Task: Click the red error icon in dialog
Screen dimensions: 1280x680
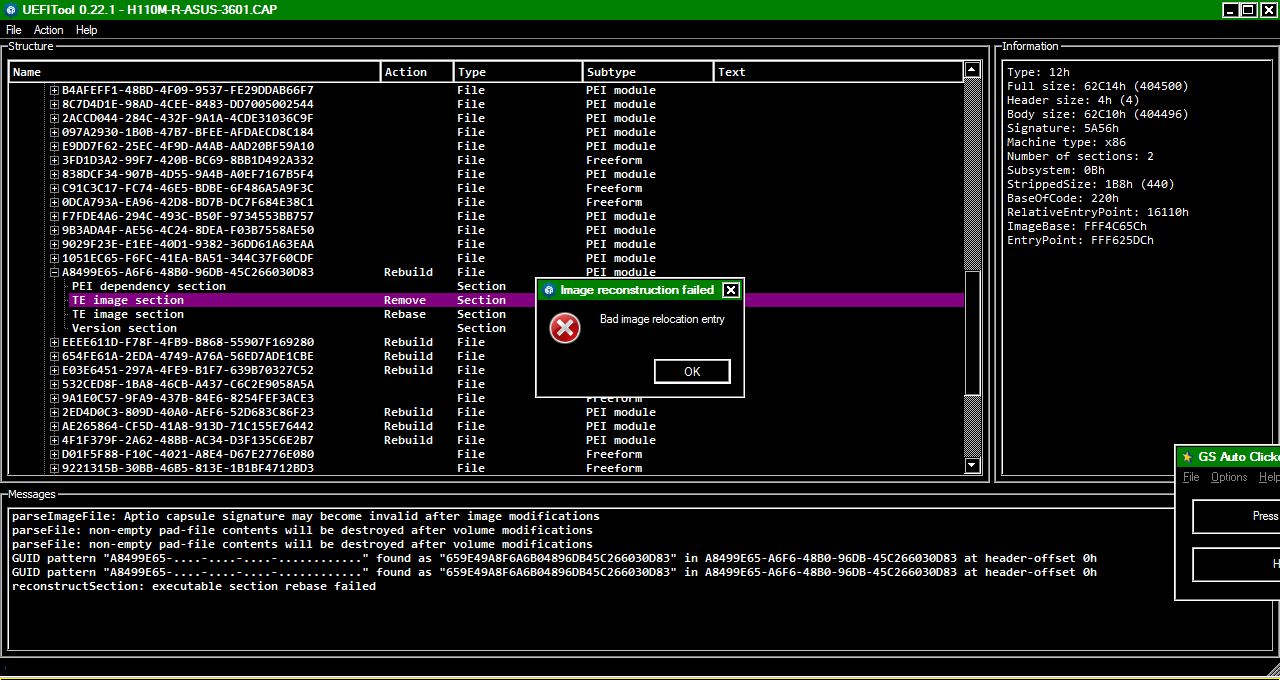Action: click(x=565, y=327)
